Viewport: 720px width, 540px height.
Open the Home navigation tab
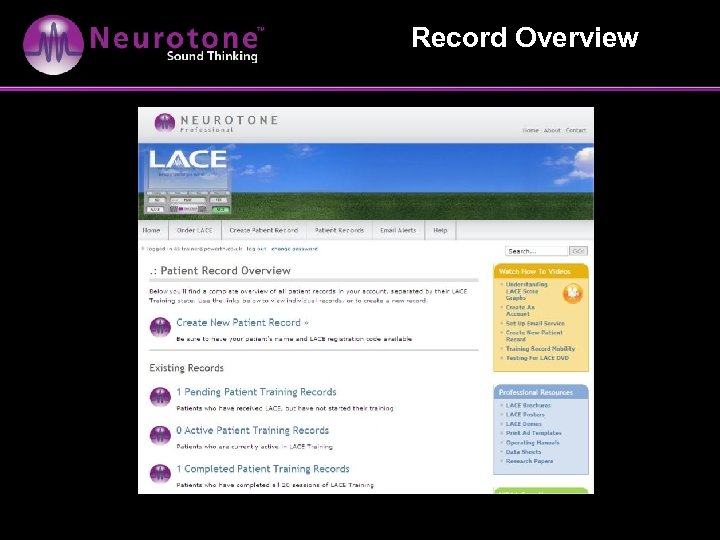(x=152, y=230)
